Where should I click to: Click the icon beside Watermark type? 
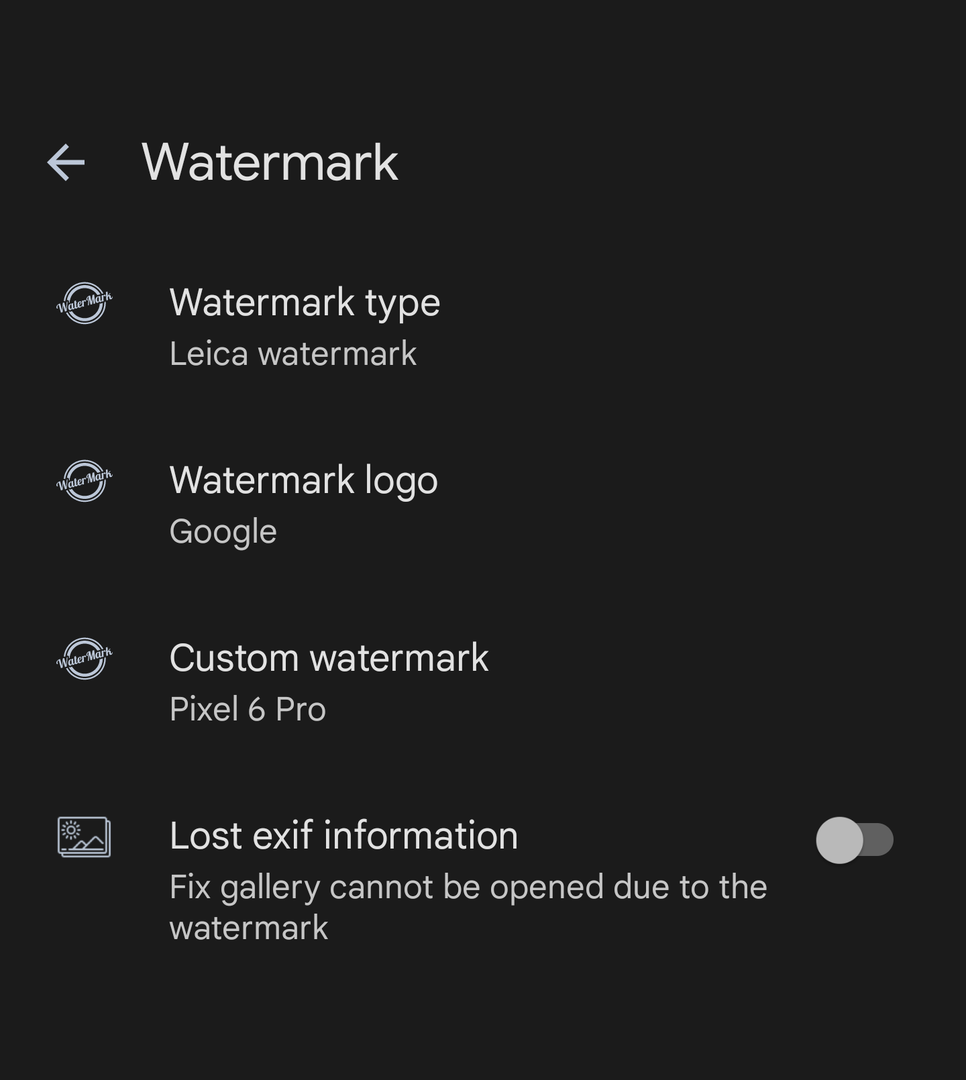pos(84,303)
